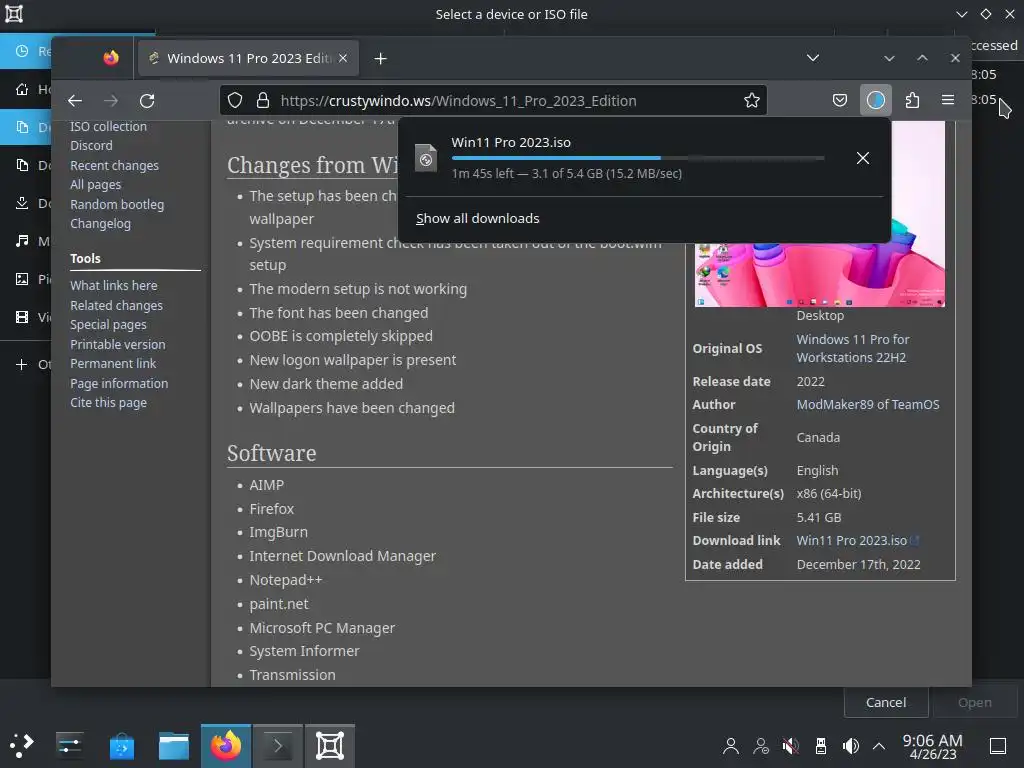Open the All pages sidebar link
This screenshot has width=1024, height=768.
(95, 185)
